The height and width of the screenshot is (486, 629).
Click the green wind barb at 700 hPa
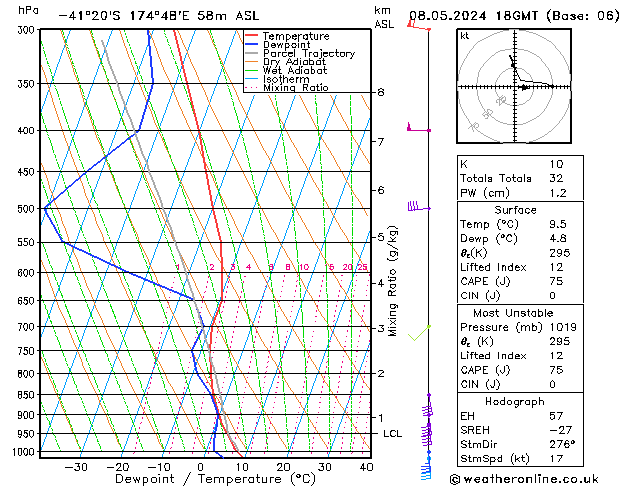pos(419,333)
